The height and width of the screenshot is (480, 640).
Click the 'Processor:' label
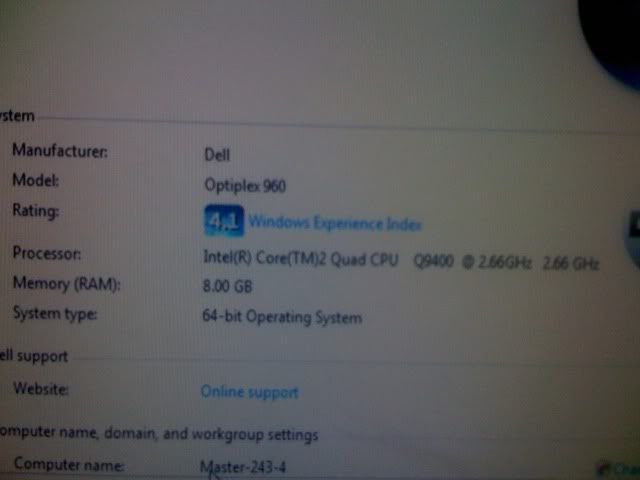click(47, 253)
